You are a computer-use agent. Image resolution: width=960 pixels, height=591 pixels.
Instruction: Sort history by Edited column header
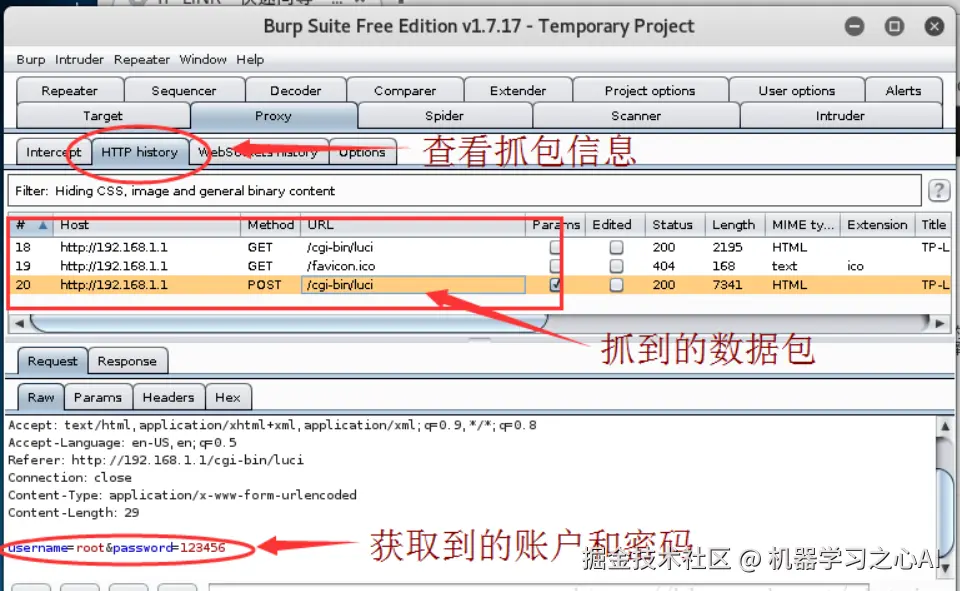tap(615, 225)
